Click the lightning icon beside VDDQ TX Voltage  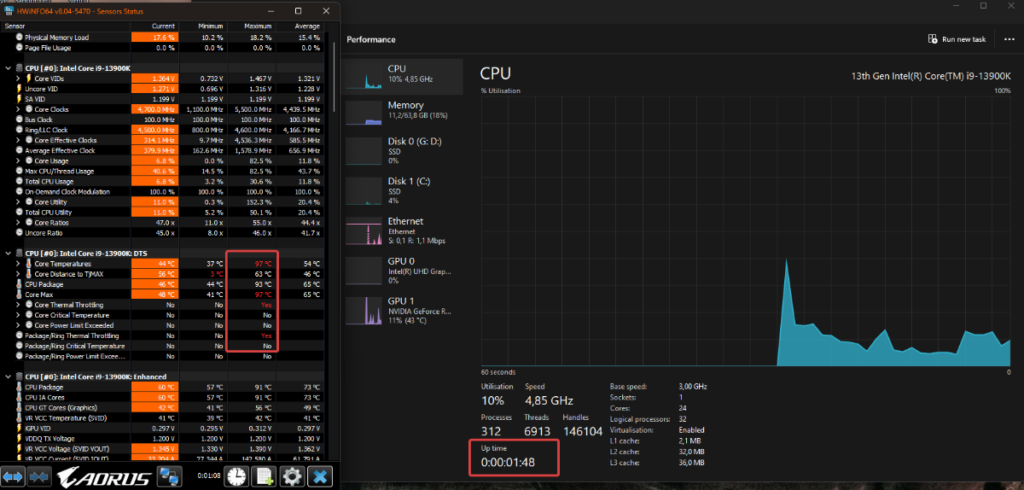[20, 438]
